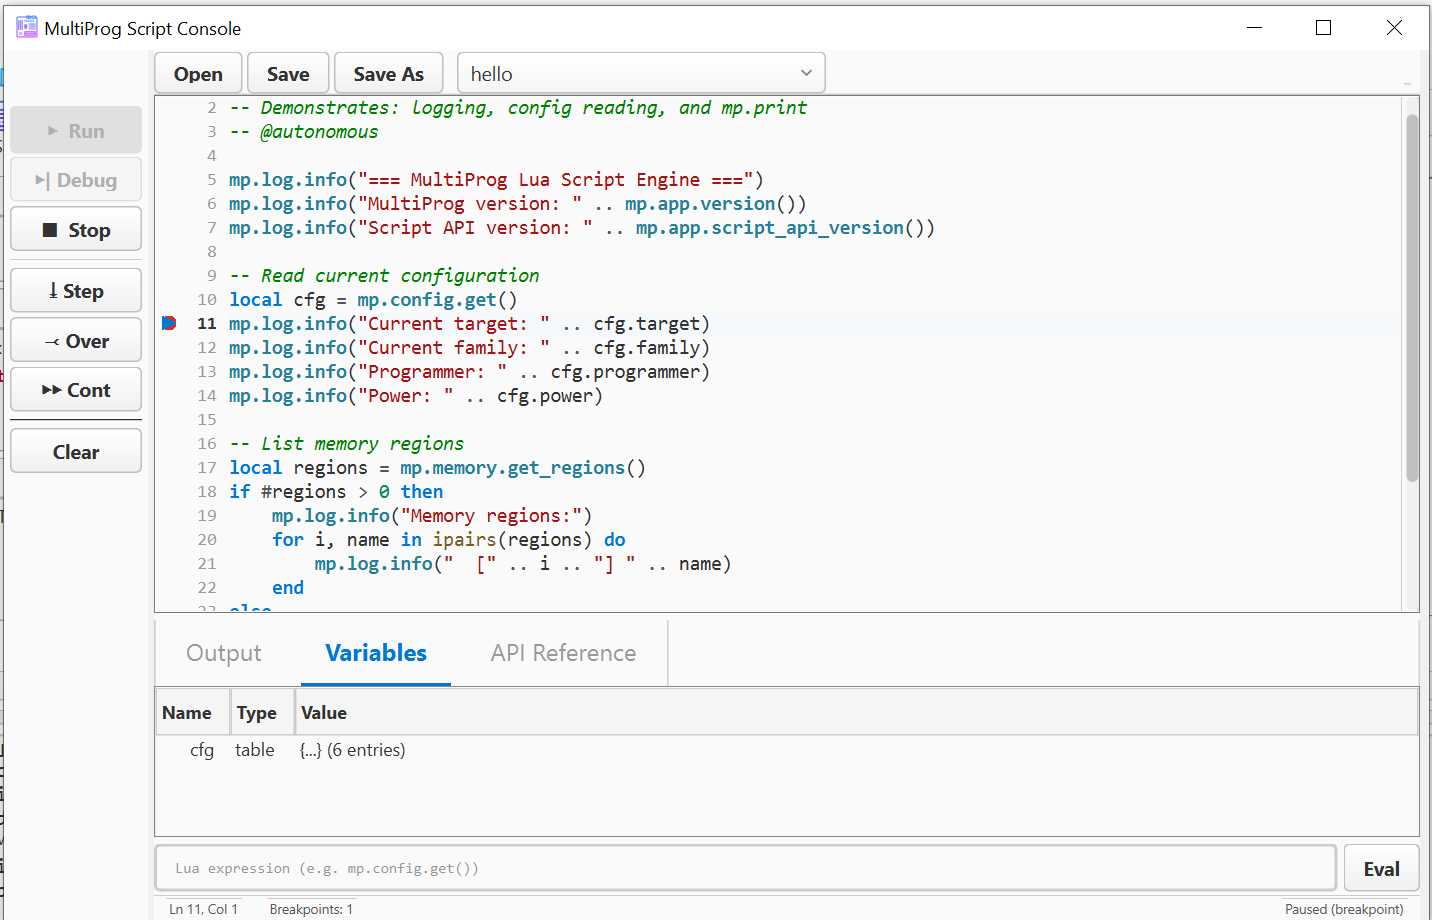Click 'Paused (breakpoint)' status text

(1344, 909)
